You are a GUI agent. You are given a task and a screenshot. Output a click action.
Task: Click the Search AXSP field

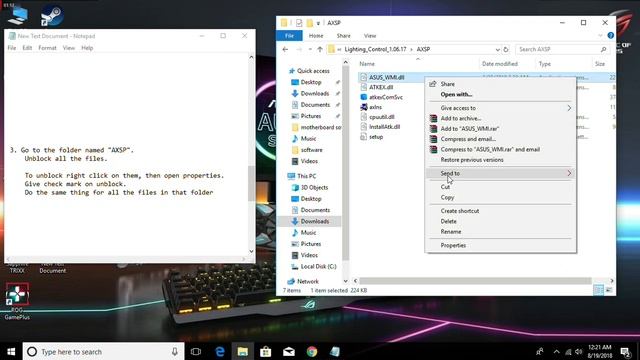pos(561,49)
